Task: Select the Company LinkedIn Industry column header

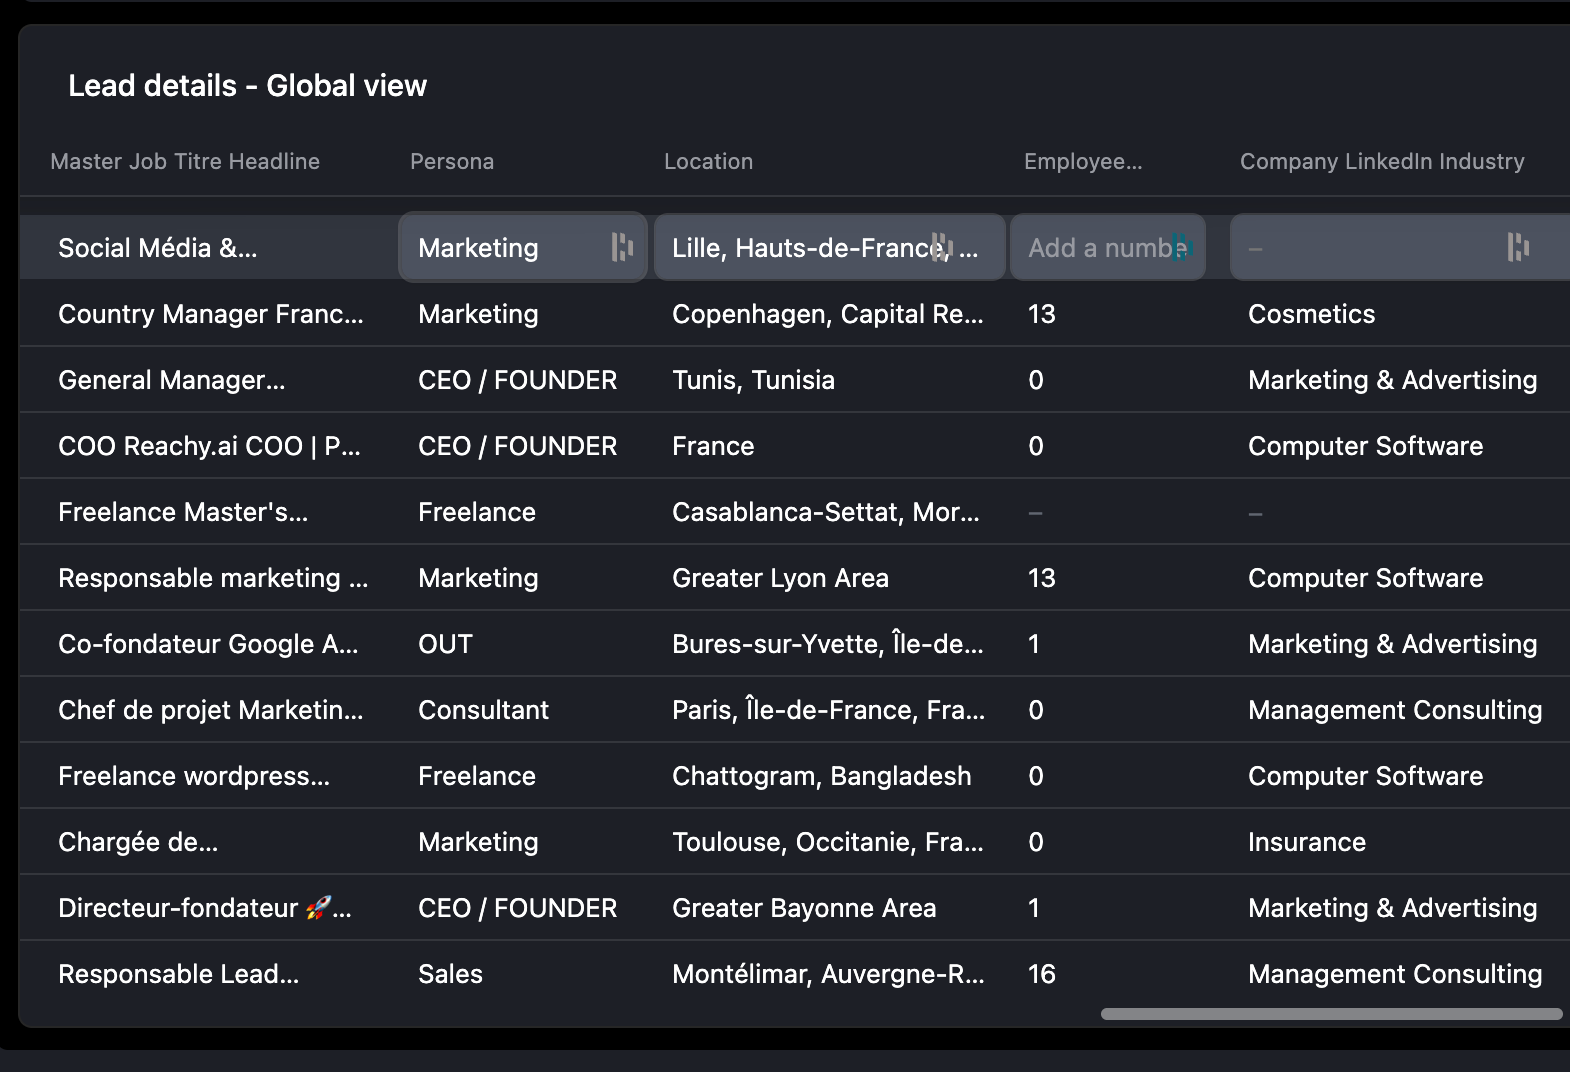Action: tap(1382, 162)
